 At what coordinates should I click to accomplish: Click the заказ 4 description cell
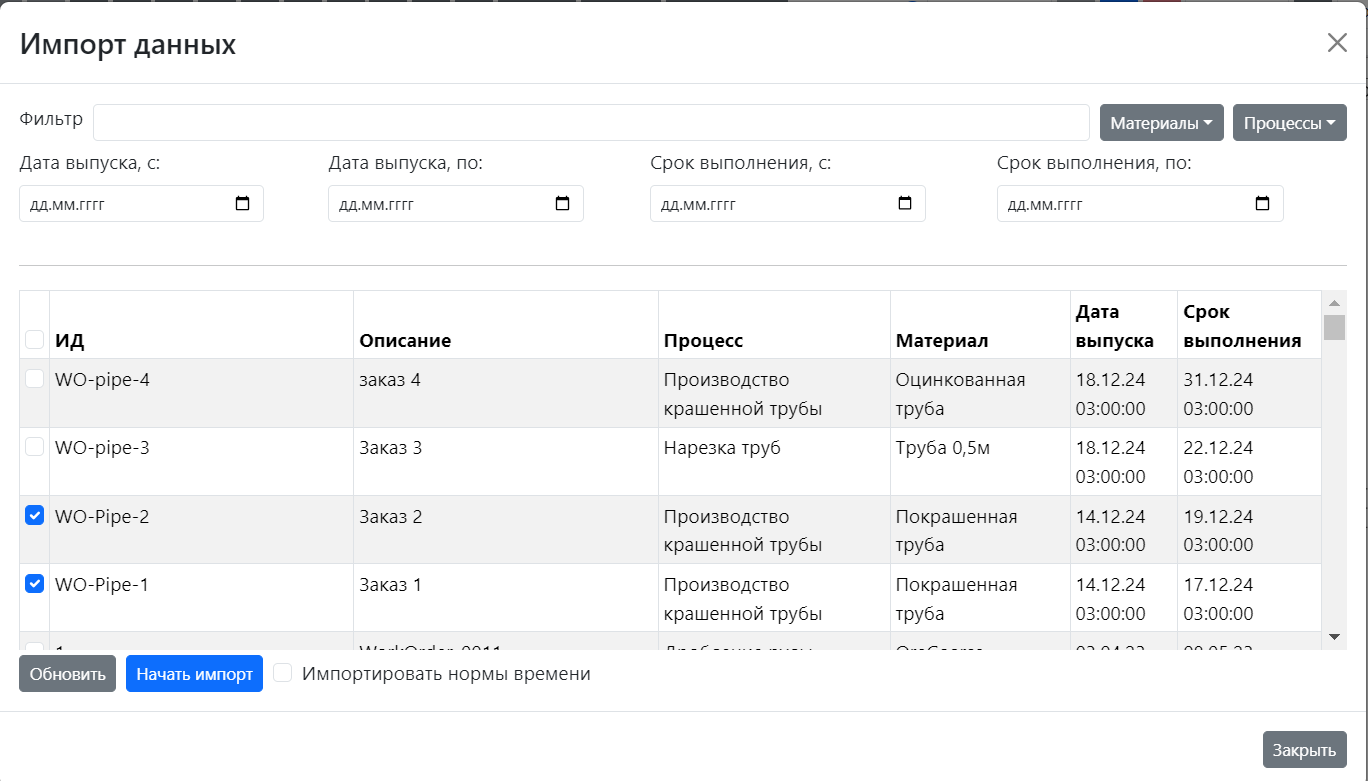(506, 393)
